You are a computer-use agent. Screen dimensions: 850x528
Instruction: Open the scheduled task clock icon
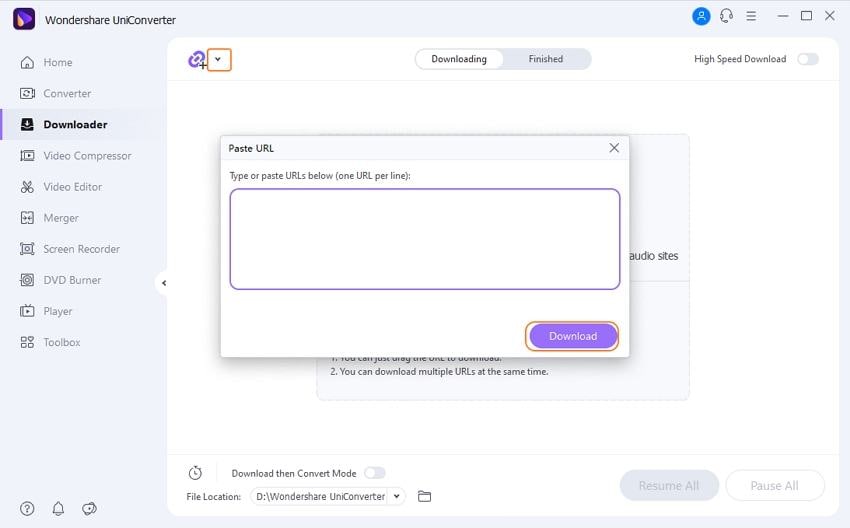point(195,473)
